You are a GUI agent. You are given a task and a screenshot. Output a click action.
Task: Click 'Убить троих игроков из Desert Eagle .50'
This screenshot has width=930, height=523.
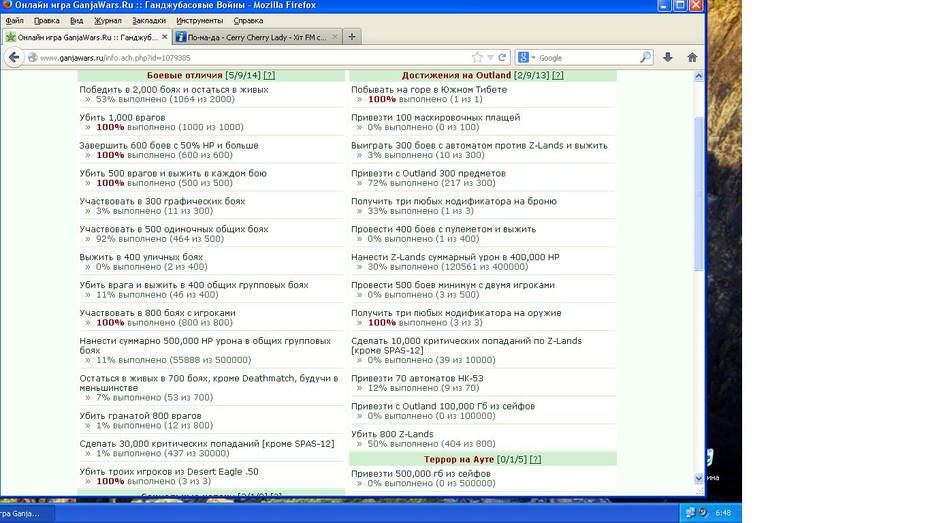[169, 472]
